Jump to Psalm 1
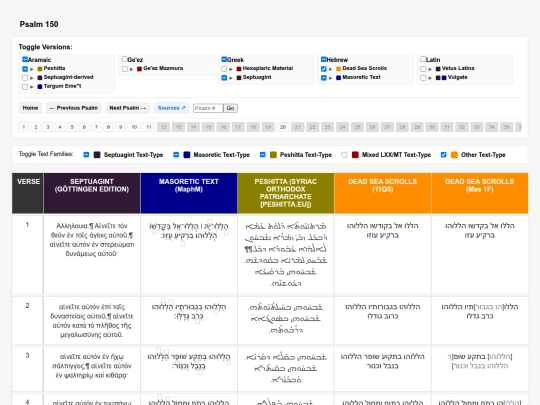 (24, 127)
